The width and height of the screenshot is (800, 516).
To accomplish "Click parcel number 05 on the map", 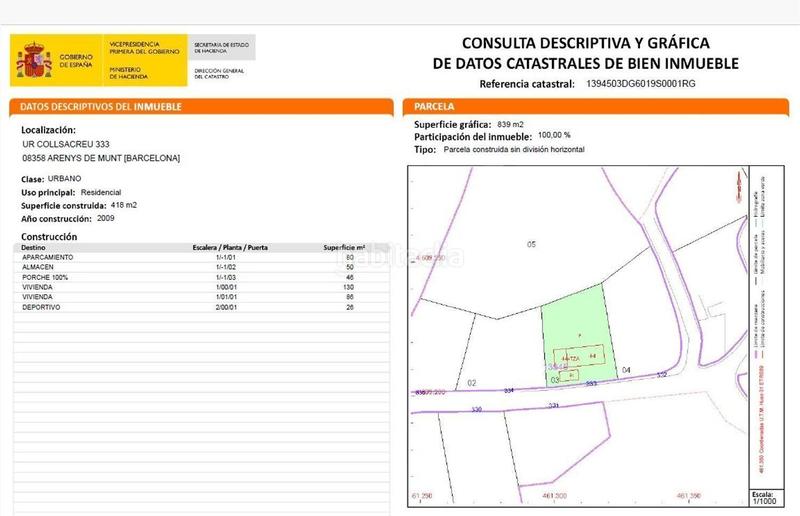I will [x=532, y=244].
